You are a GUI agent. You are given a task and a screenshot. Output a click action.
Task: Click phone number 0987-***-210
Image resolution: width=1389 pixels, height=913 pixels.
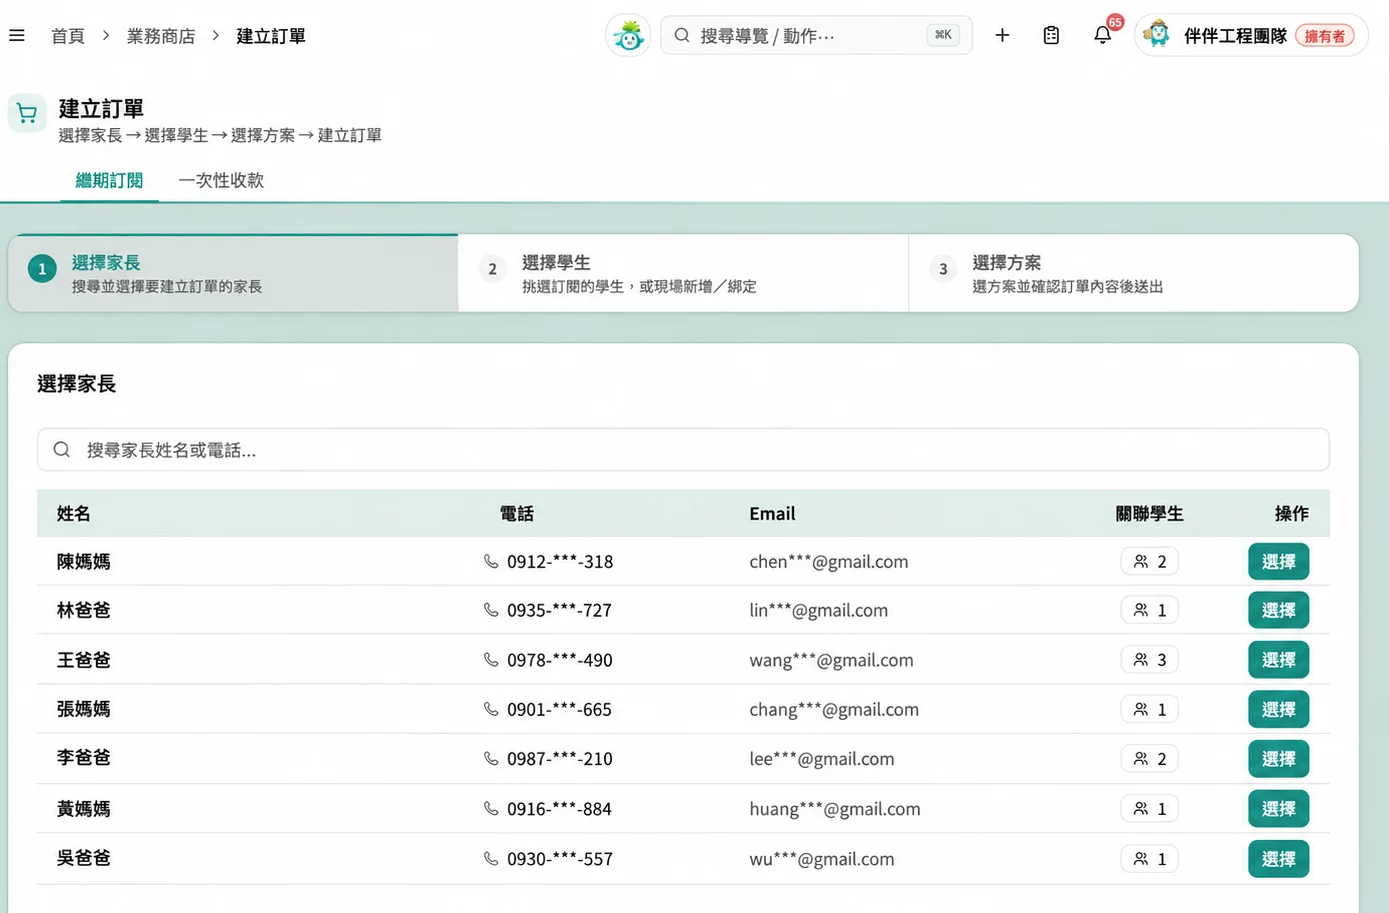coord(560,759)
